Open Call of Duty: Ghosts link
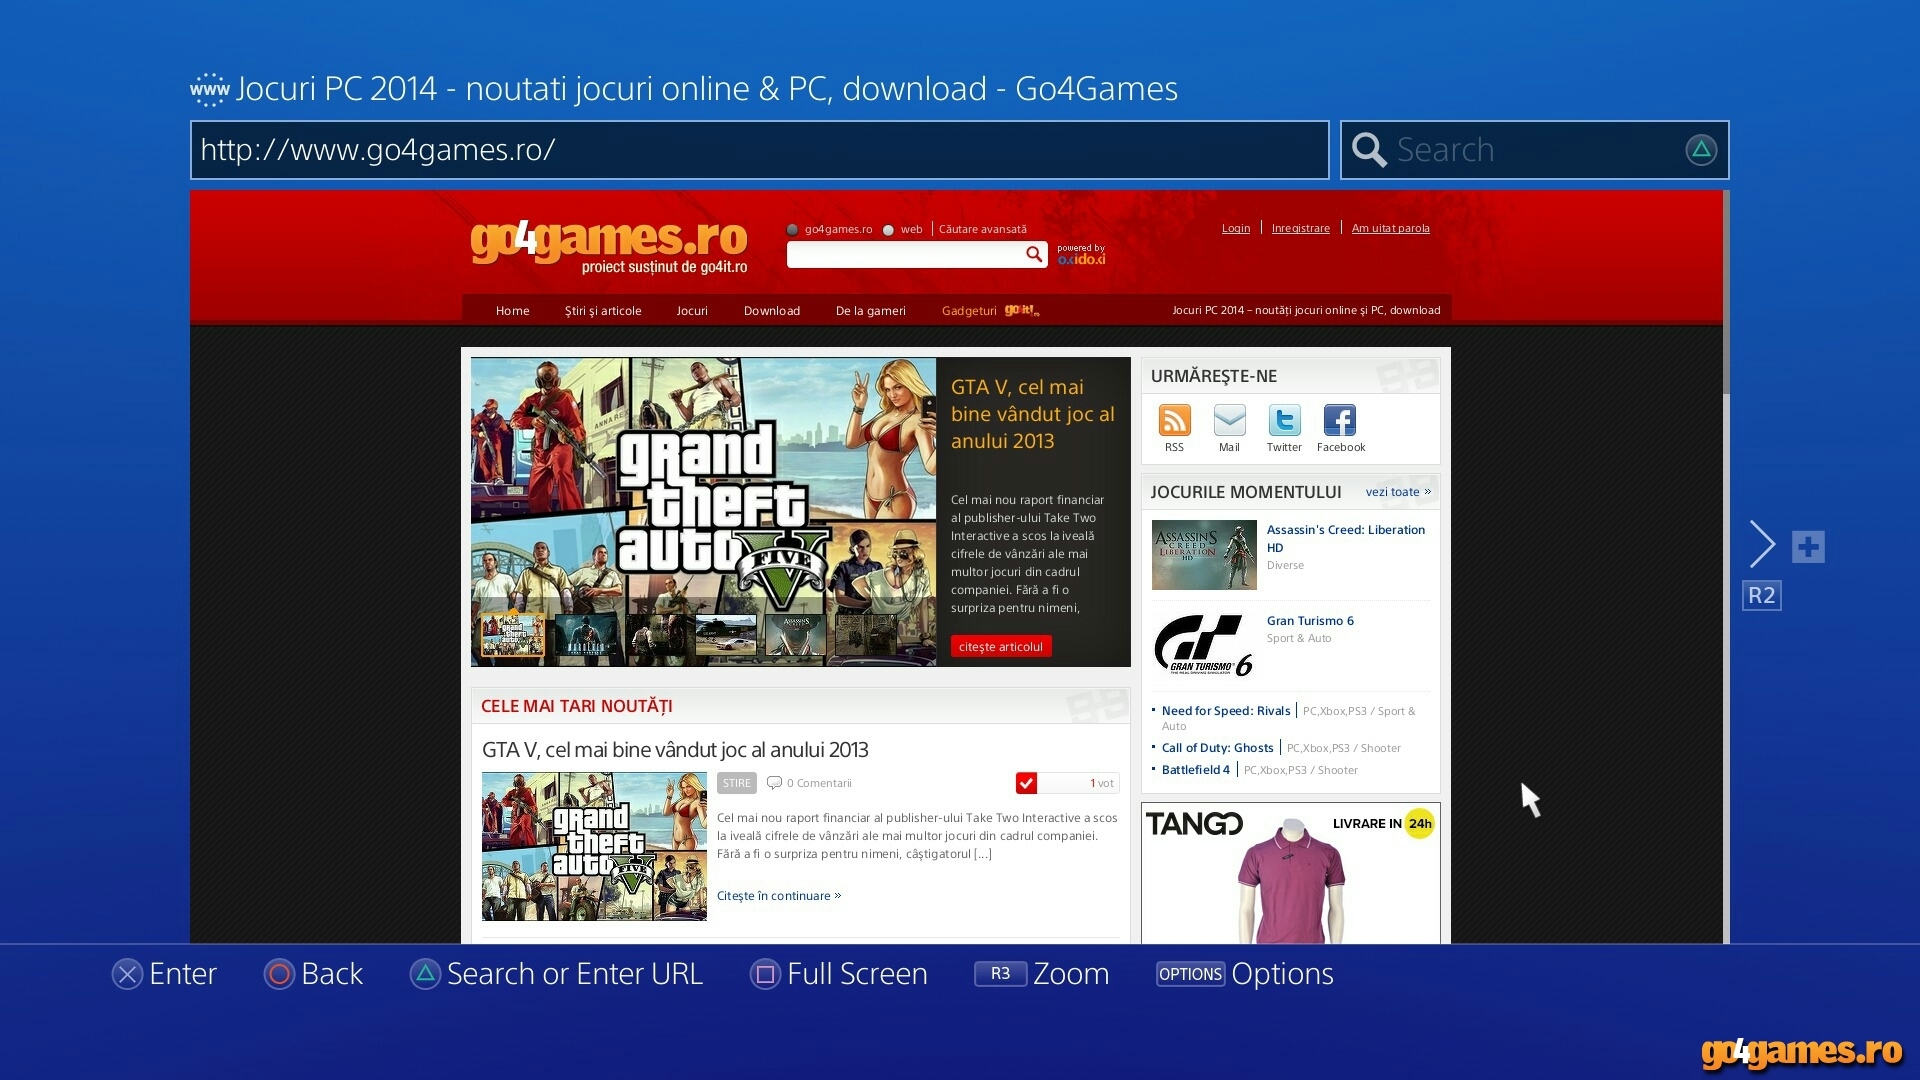1920x1080 pixels. point(1218,748)
